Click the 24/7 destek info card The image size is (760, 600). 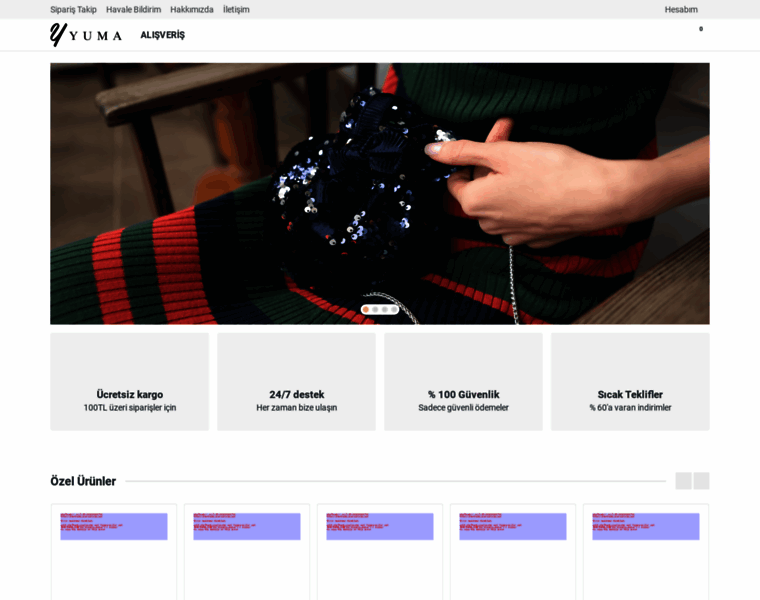(x=296, y=381)
